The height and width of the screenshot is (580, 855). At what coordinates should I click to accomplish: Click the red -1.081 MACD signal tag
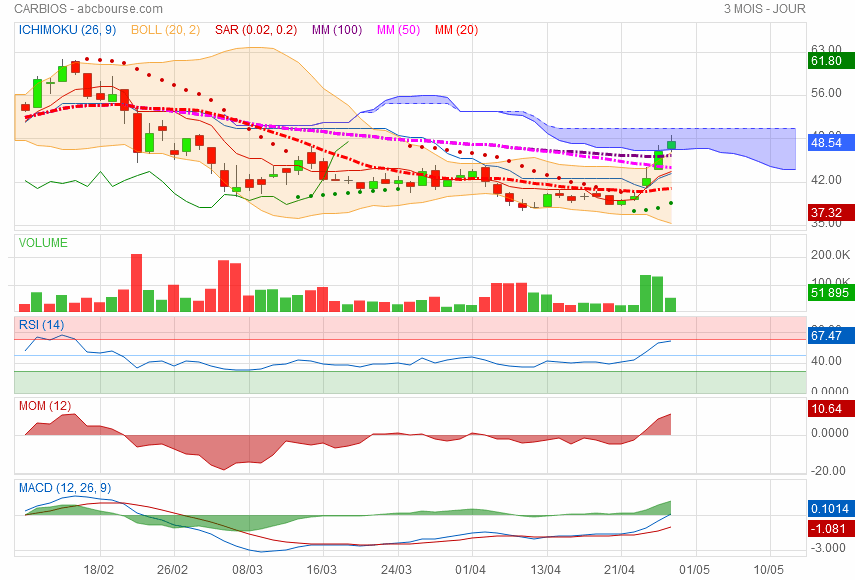point(831,529)
